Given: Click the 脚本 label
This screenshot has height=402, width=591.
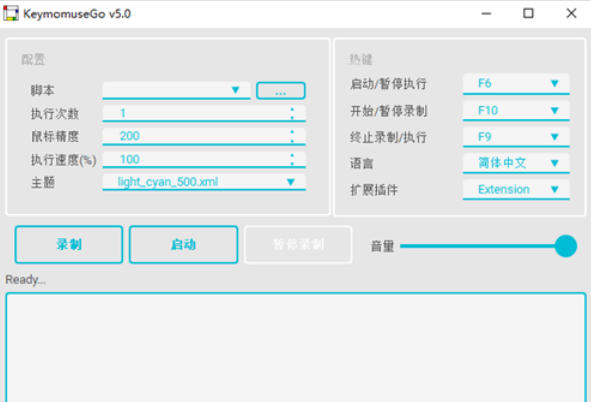Looking at the screenshot, I should pyautogui.click(x=43, y=90).
